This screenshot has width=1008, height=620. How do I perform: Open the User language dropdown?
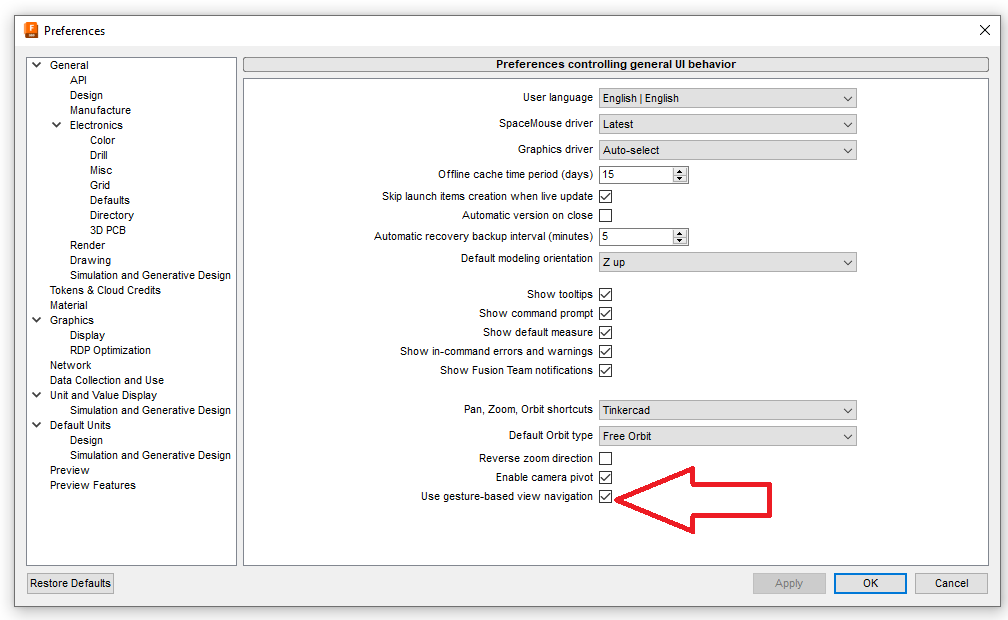pyautogui.click(x=727, y=98)
